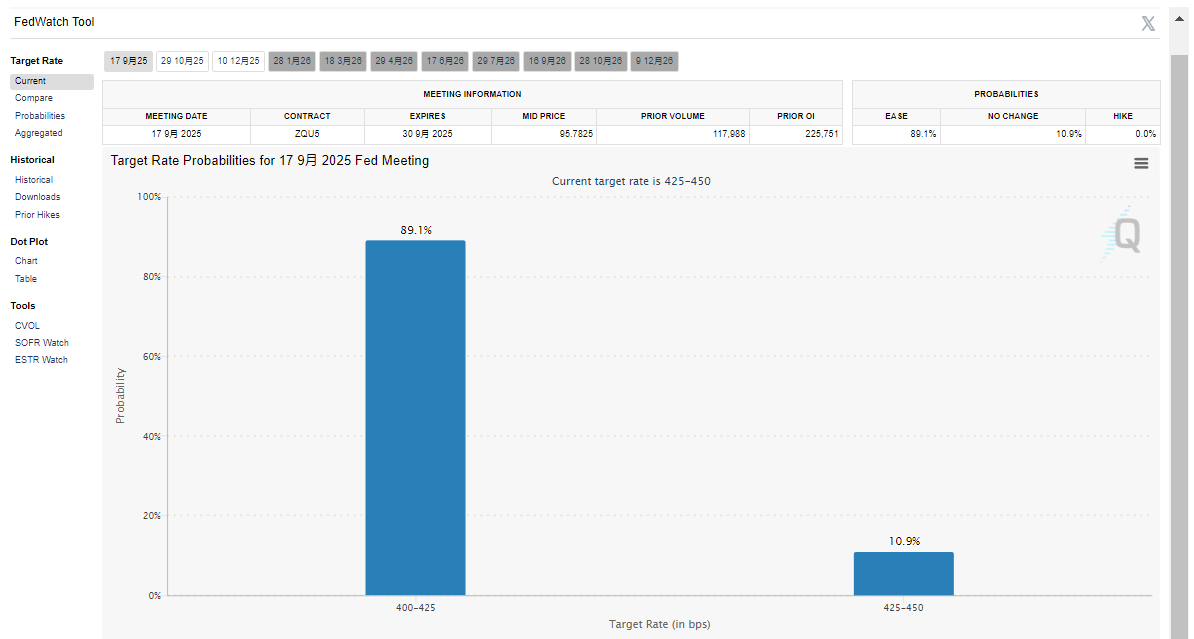Image resolution: width=1194 pixels, height=639 pixels.
Task: Open the Dot Plot Chart
Action: pyautogui.click(x=26, y=261)
